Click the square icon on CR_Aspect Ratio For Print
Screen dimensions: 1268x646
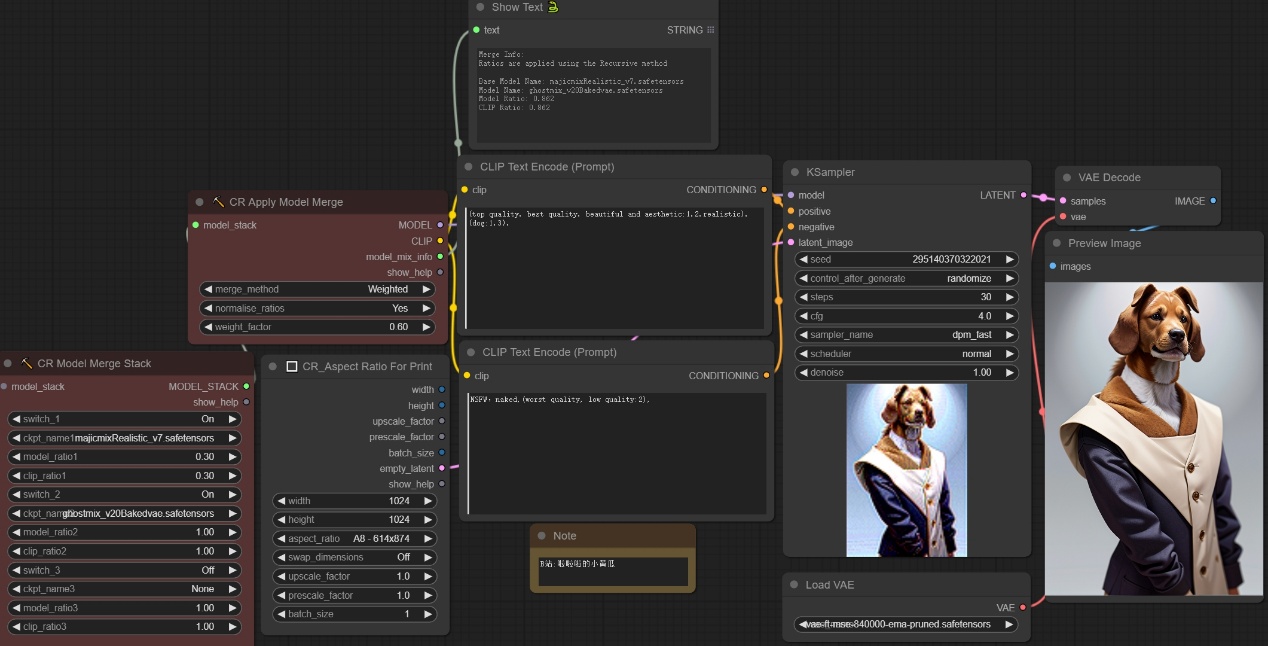click(x=292, y=366)
